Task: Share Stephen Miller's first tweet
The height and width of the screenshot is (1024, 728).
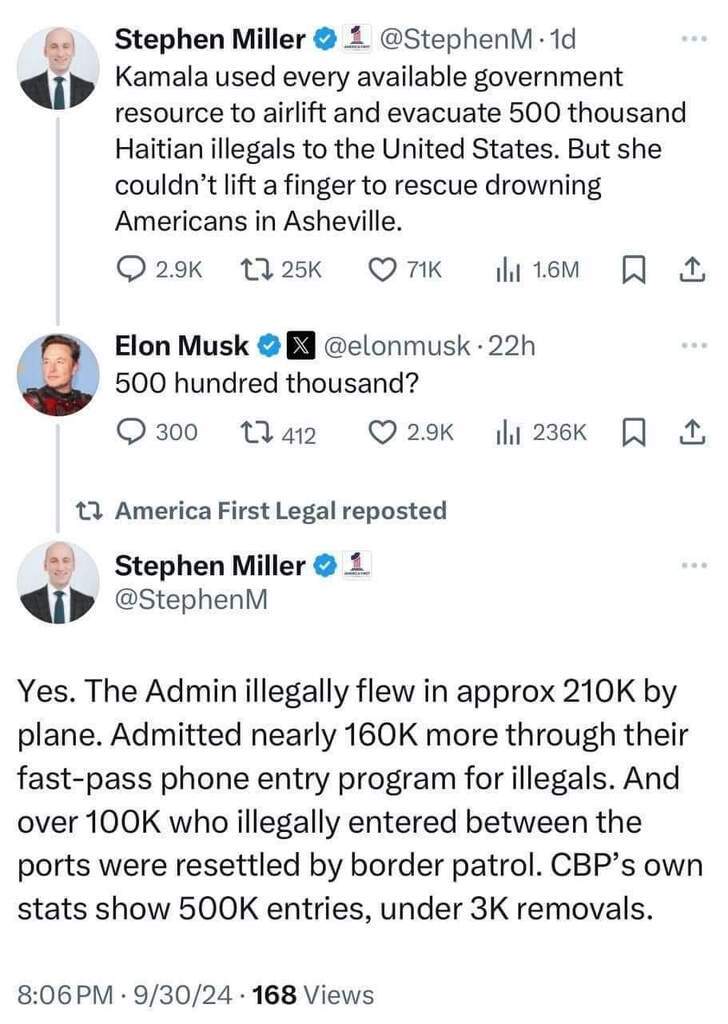Action: pyautogui.click(x=692, y=270)
